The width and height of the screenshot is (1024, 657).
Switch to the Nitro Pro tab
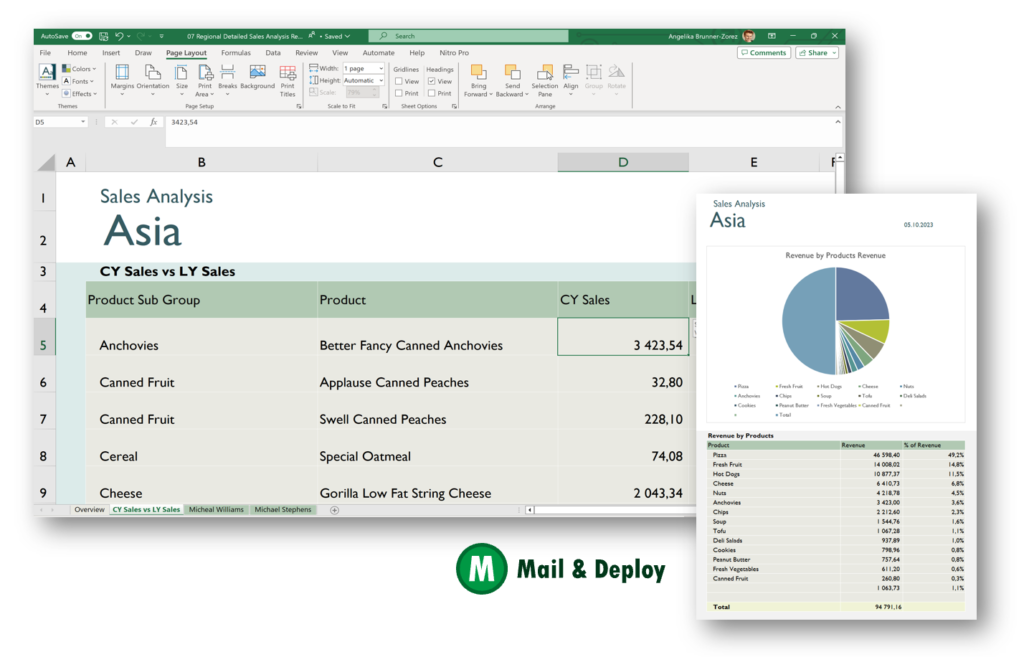point(454,53)
